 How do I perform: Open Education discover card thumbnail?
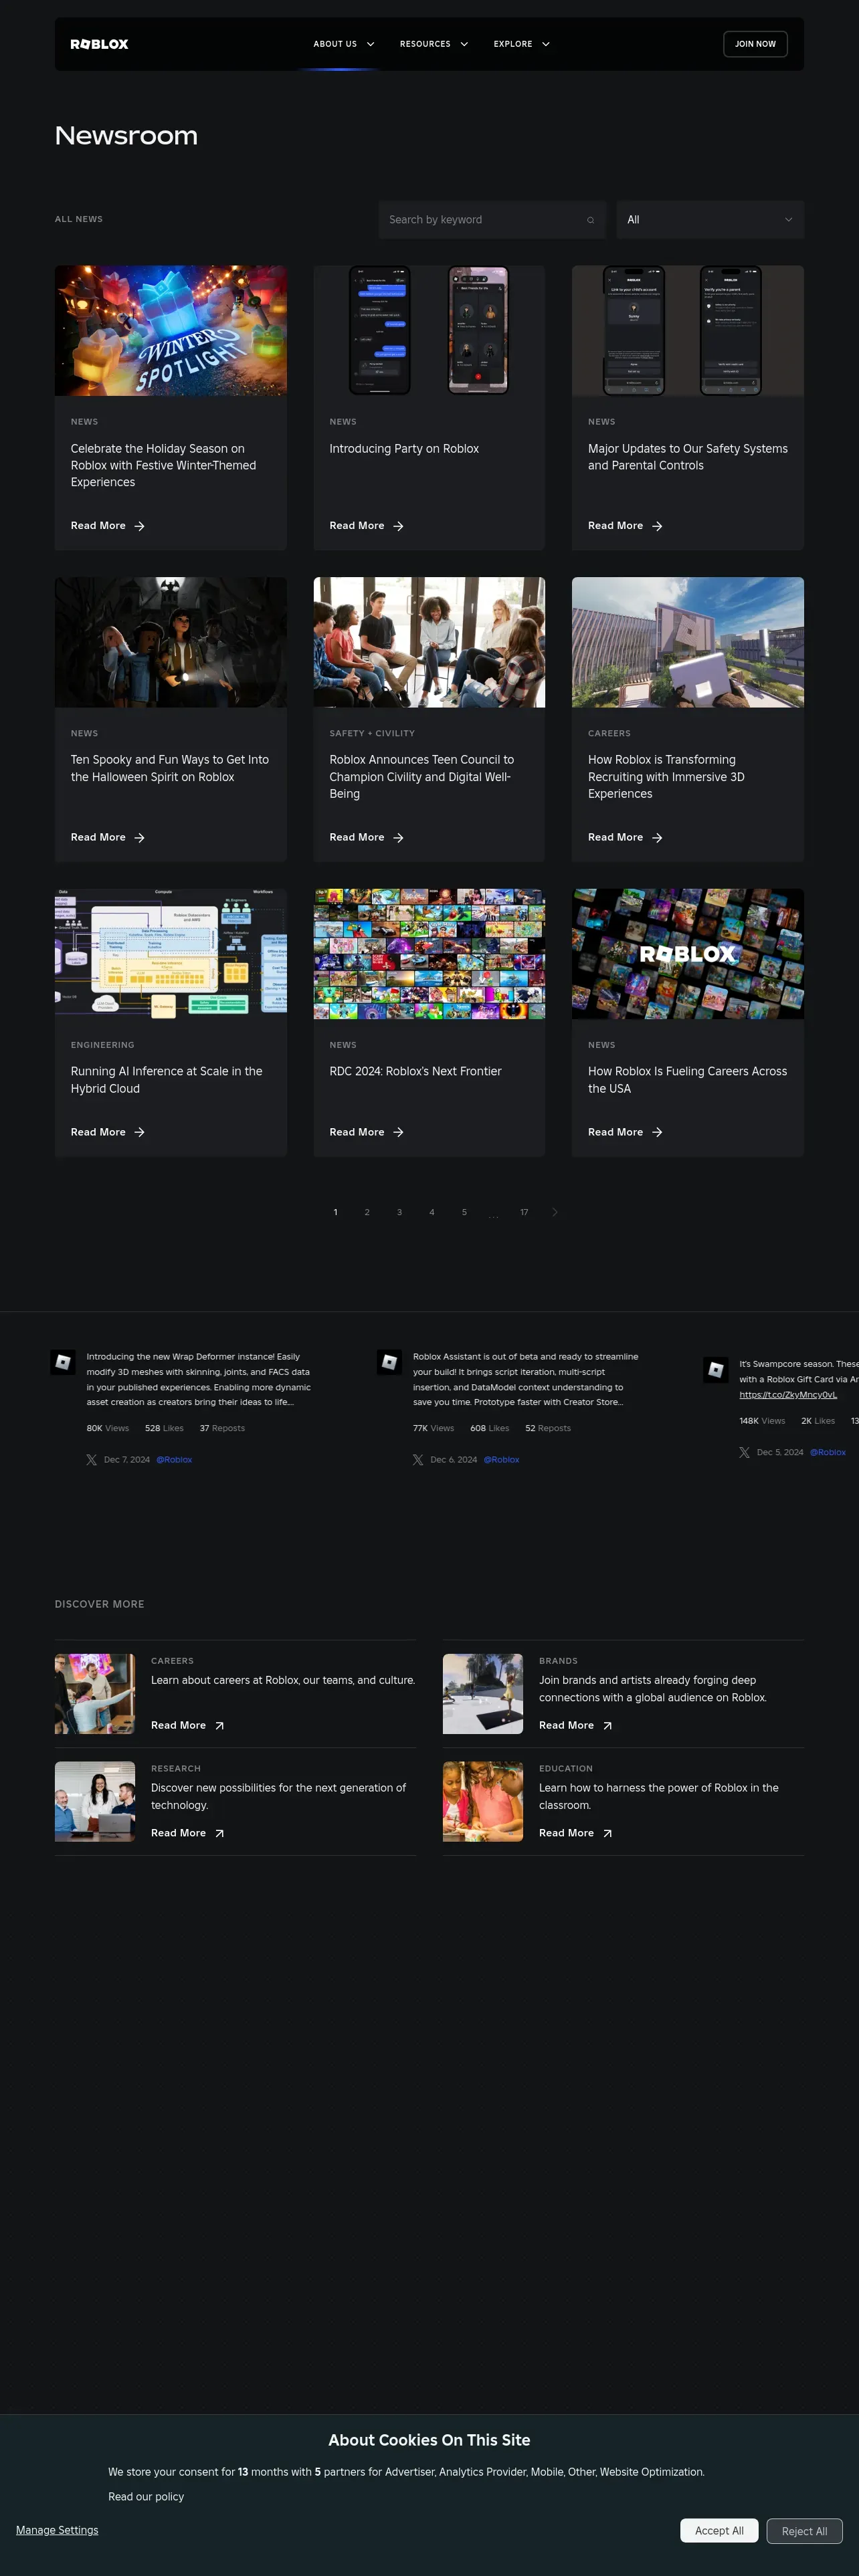tap(483, 1802)
